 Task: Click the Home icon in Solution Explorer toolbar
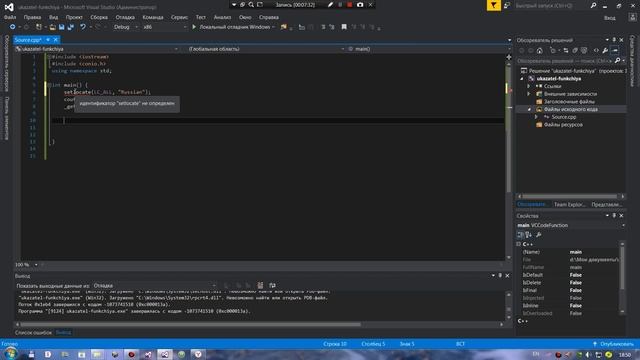(540, 51)
